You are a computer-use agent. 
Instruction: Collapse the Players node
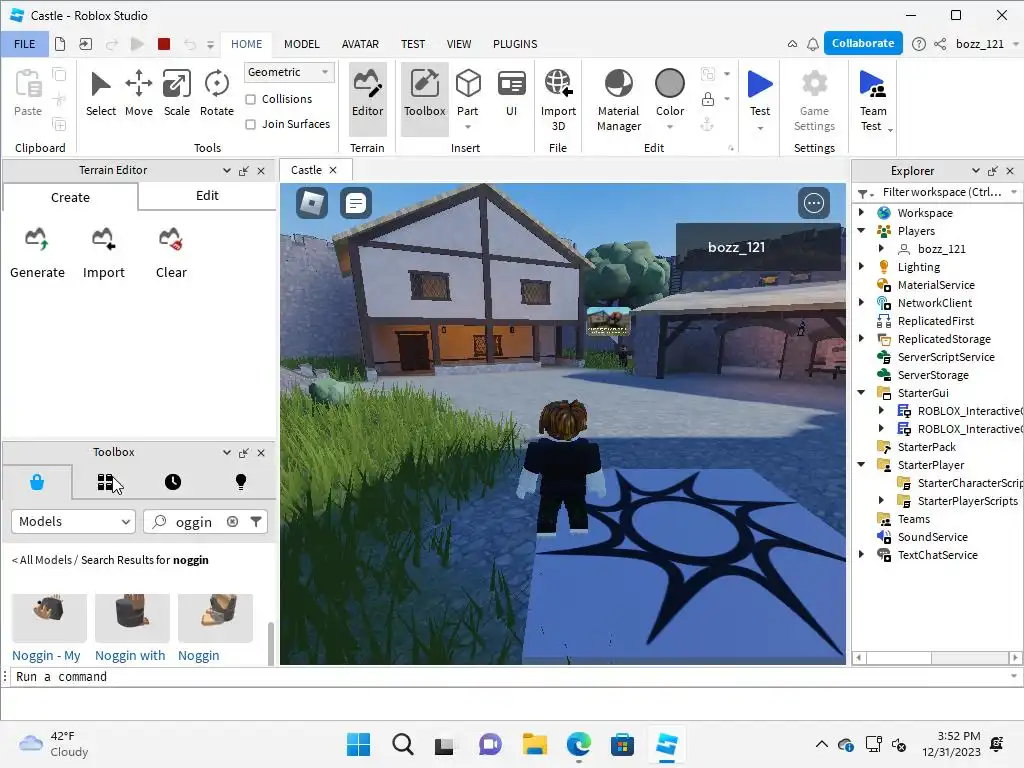861,231
